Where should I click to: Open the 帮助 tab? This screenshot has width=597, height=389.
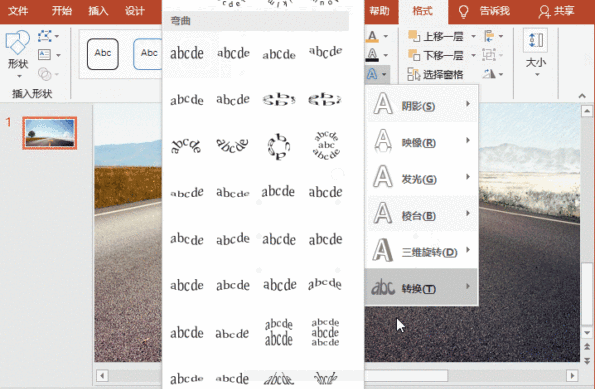[379, 11]
